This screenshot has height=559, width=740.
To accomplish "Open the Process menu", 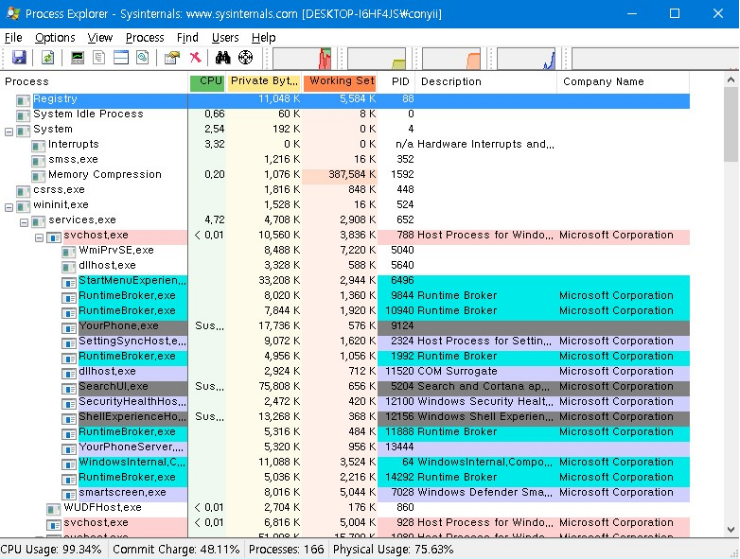I will [x=145, y=38].
